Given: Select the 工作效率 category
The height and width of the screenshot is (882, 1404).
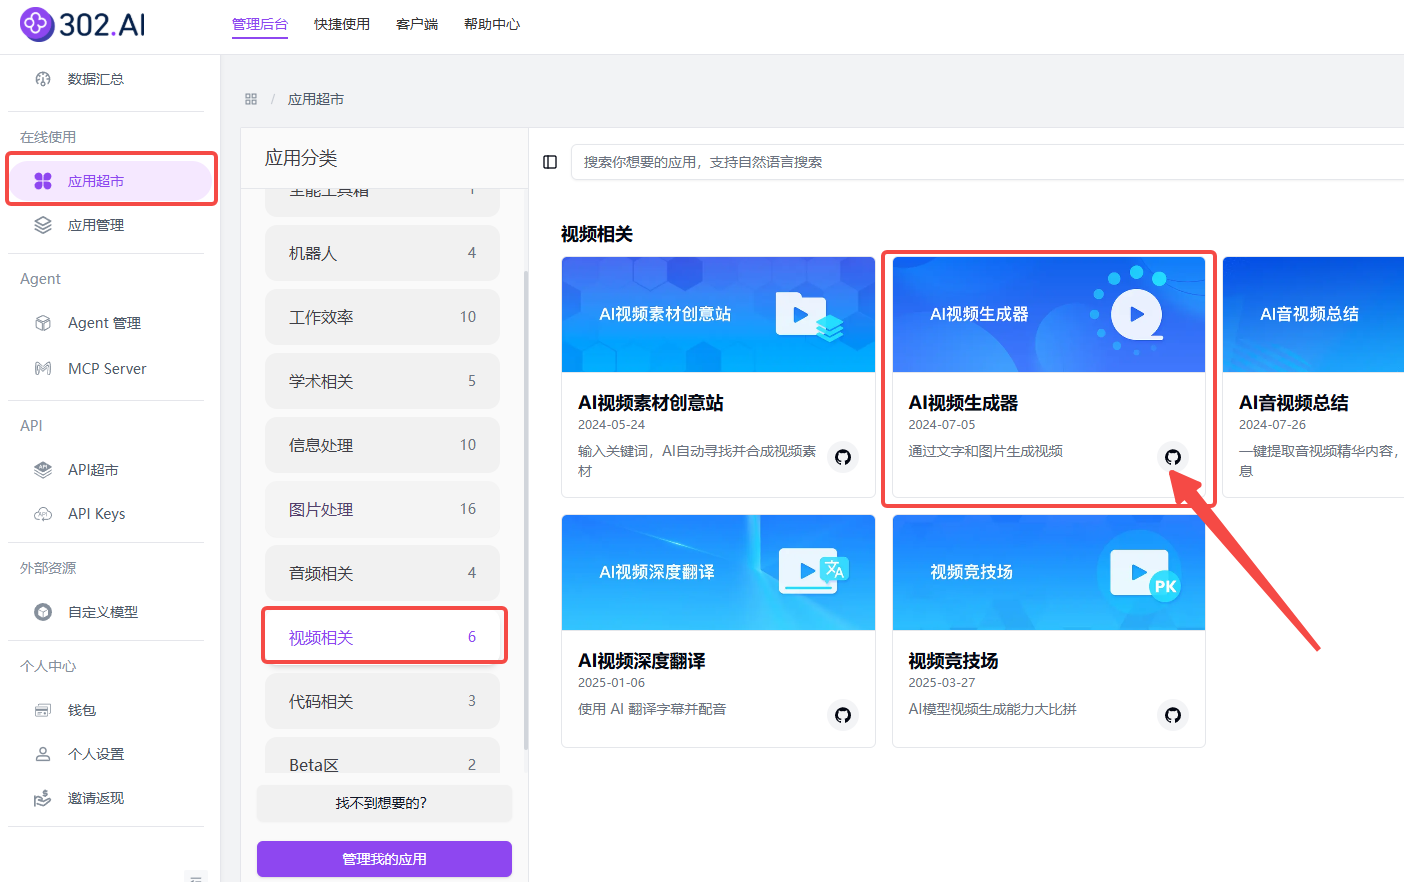Looking at the screenshot, I should (382, 317).
